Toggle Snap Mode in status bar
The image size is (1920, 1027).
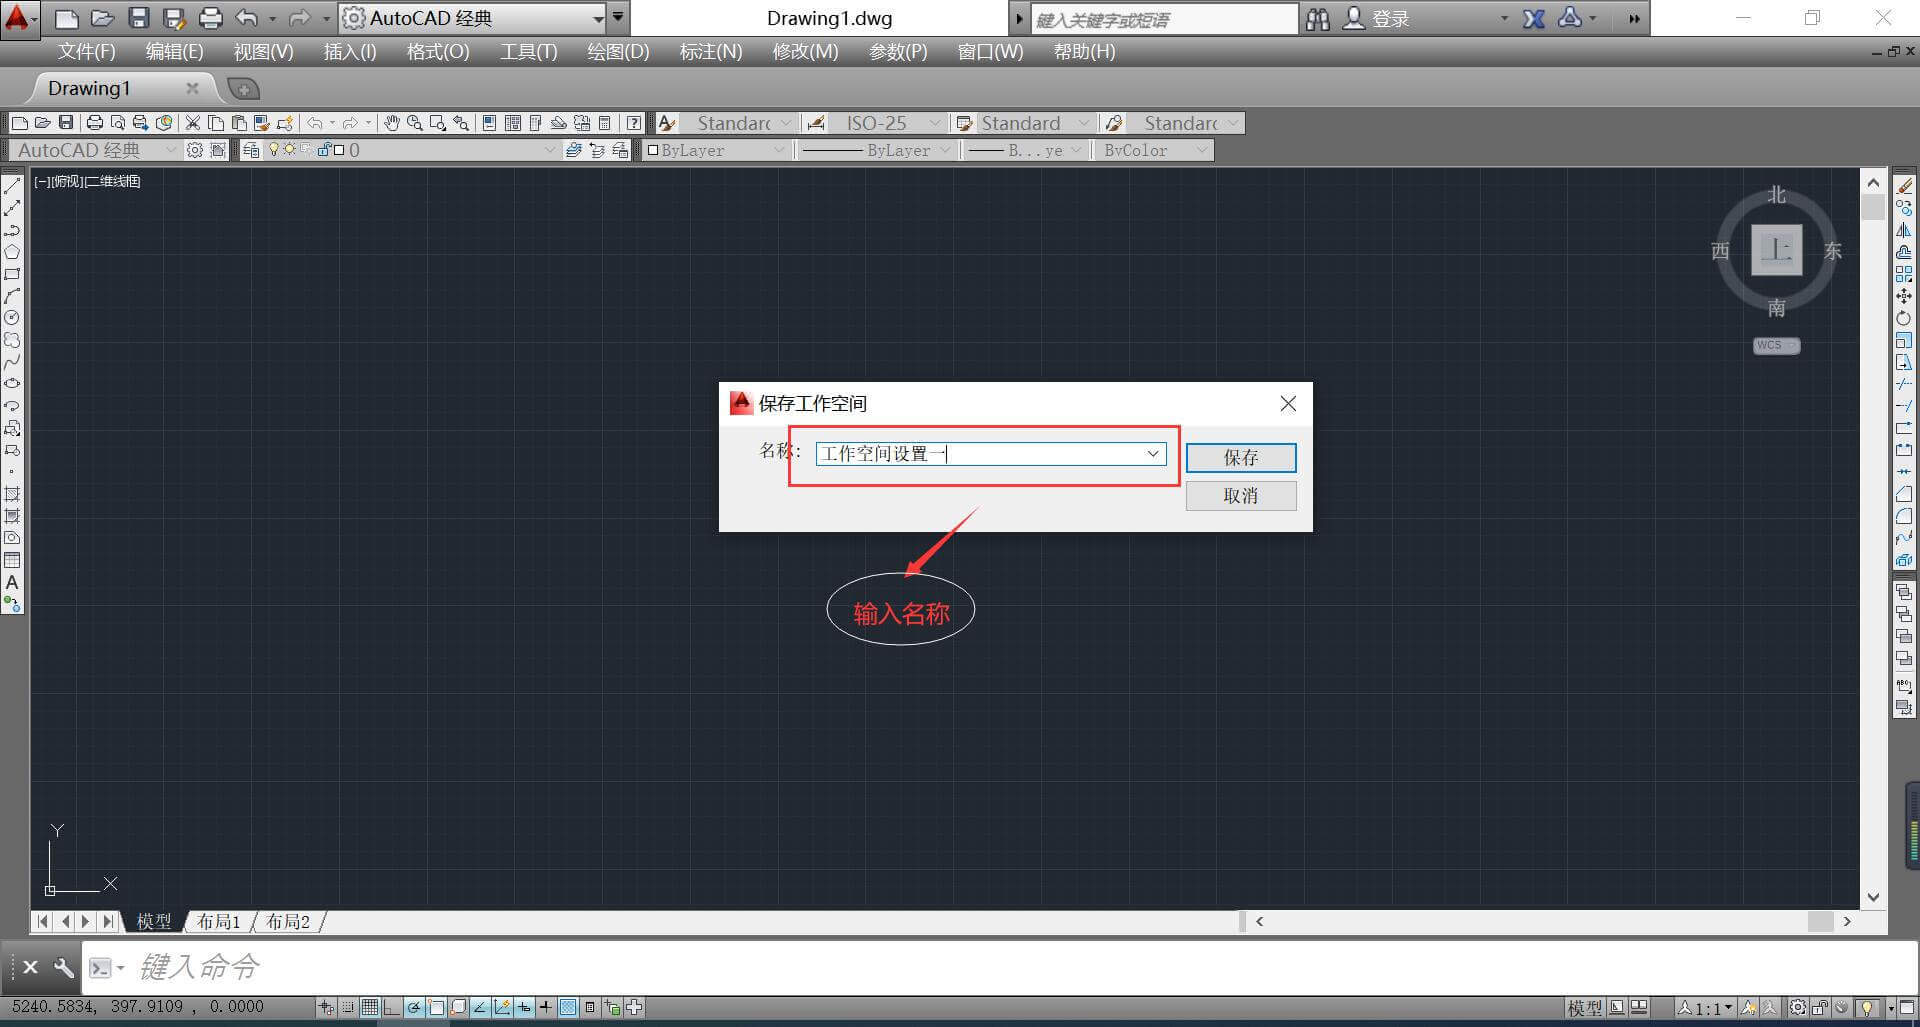348,1007
